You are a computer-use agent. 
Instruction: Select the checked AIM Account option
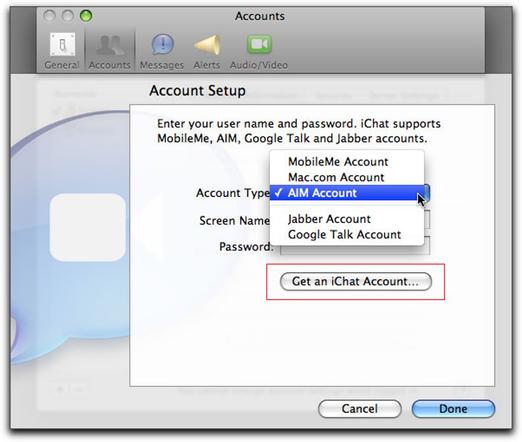click(347, 193)
